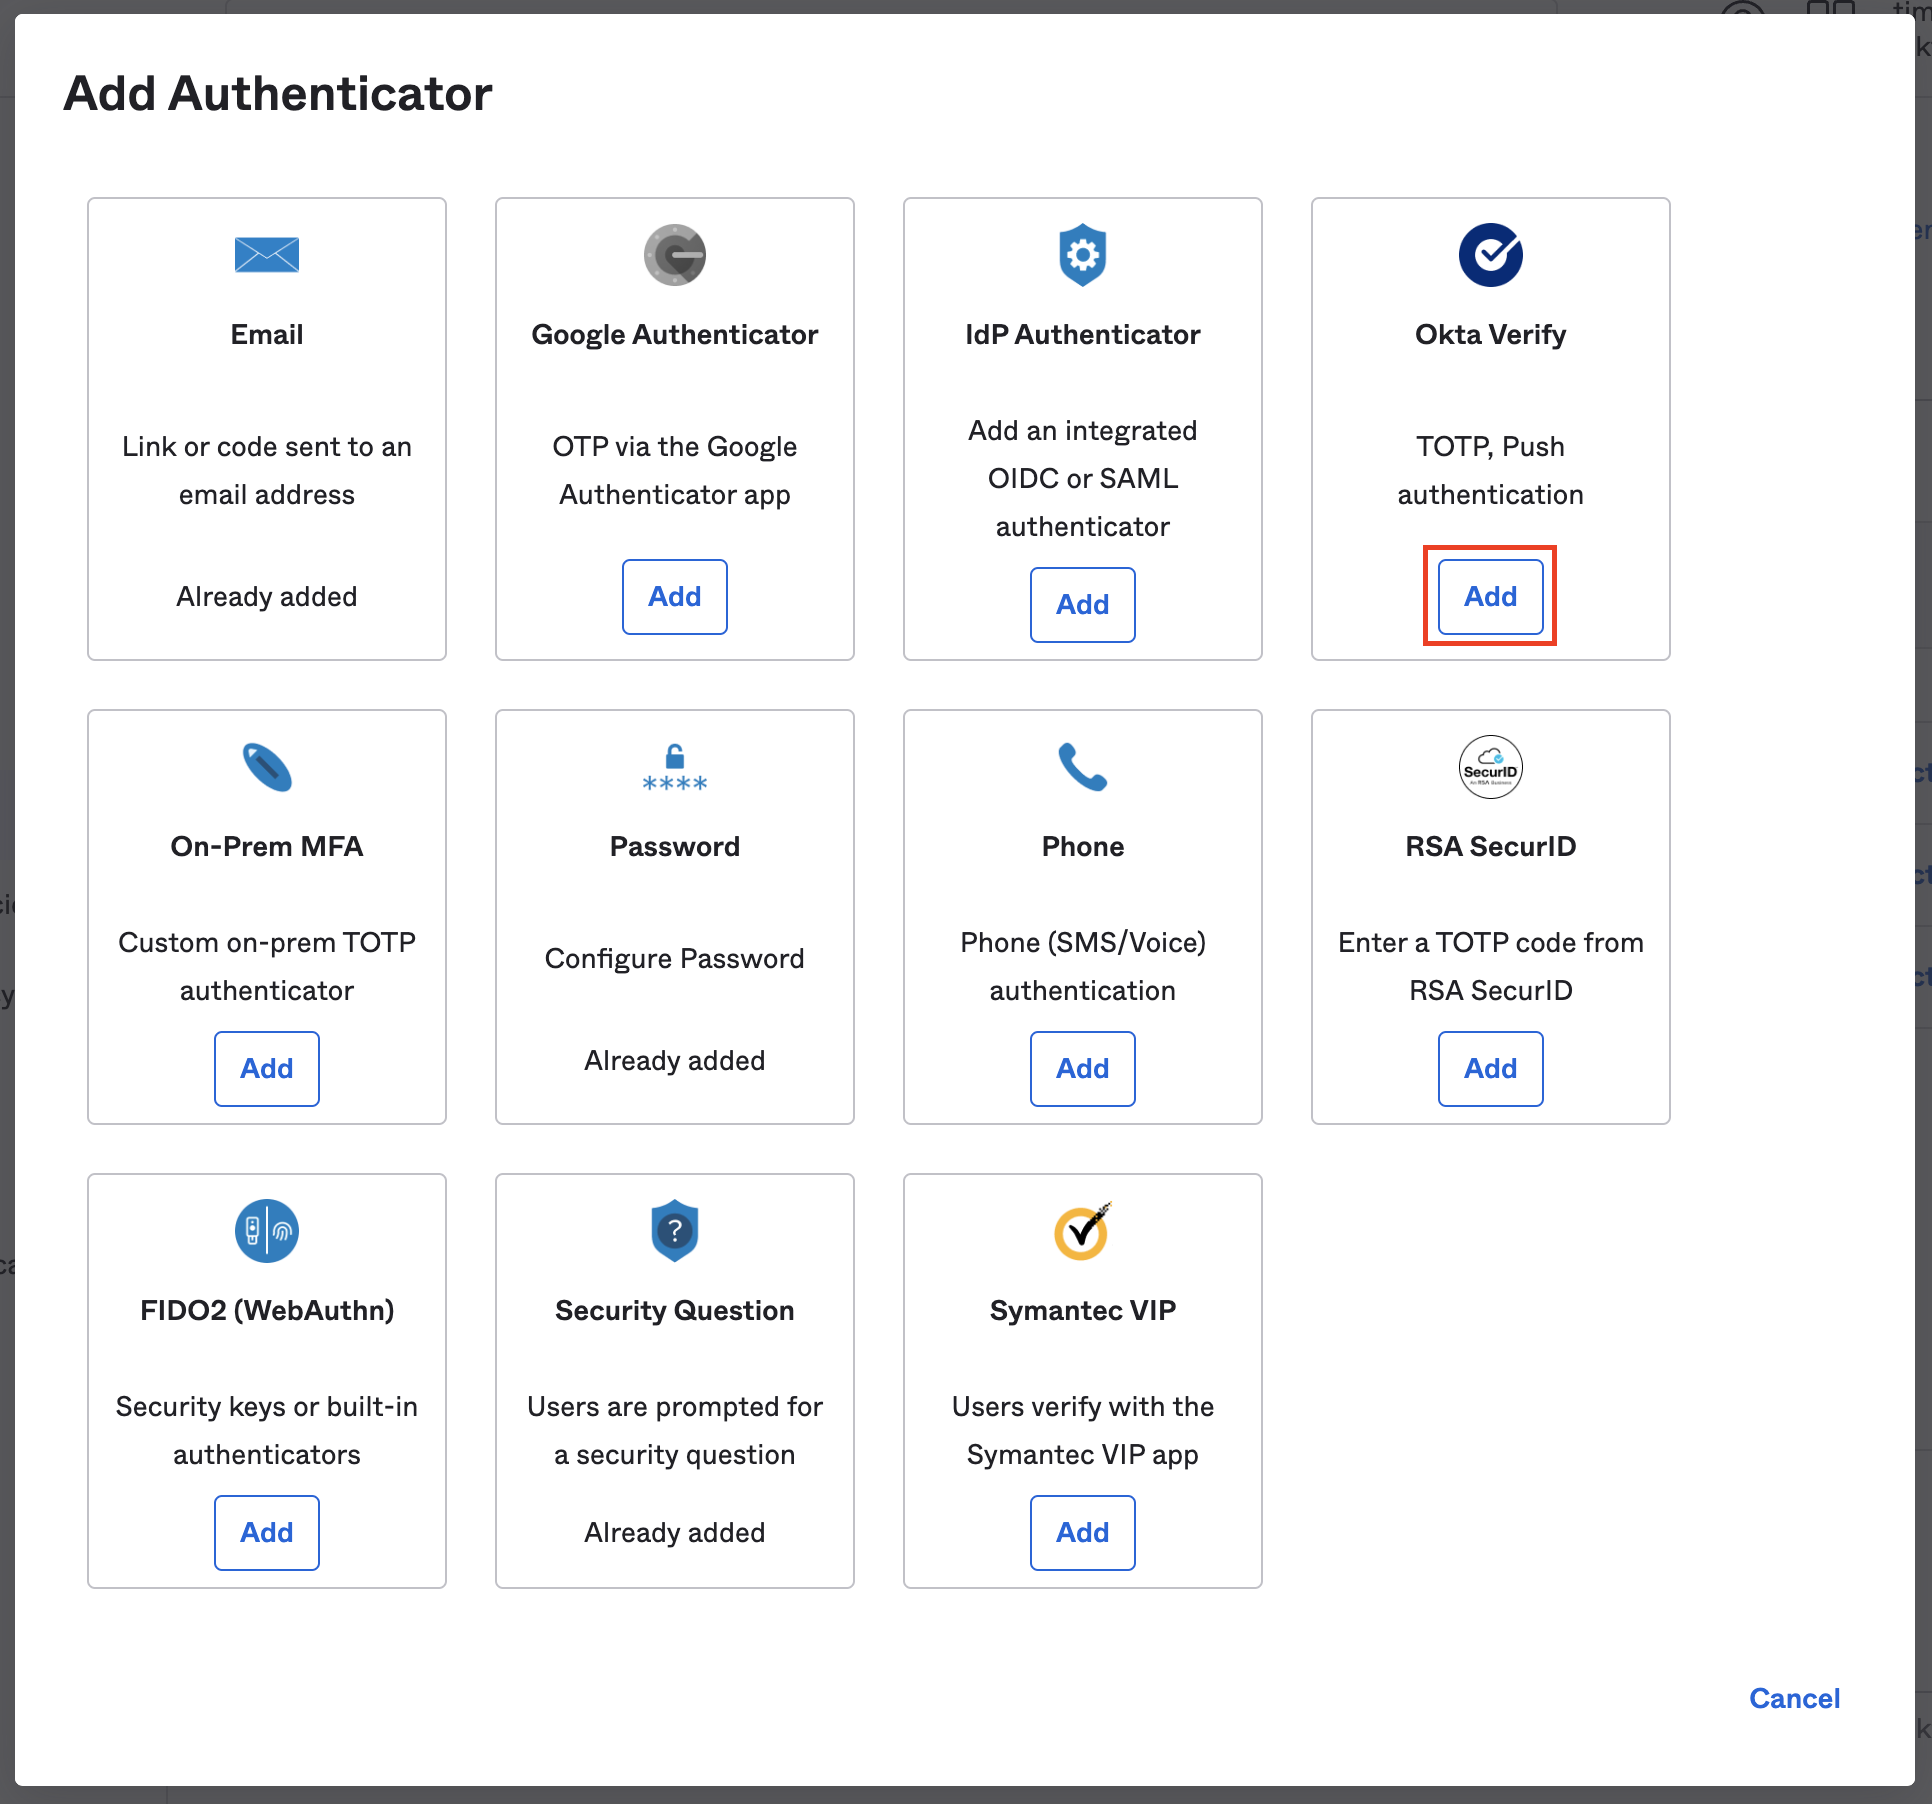Click the 'Symantec VIP' card title
The height and width of the screenshot is (1804, 1932).
[x=1083, y=1311]
